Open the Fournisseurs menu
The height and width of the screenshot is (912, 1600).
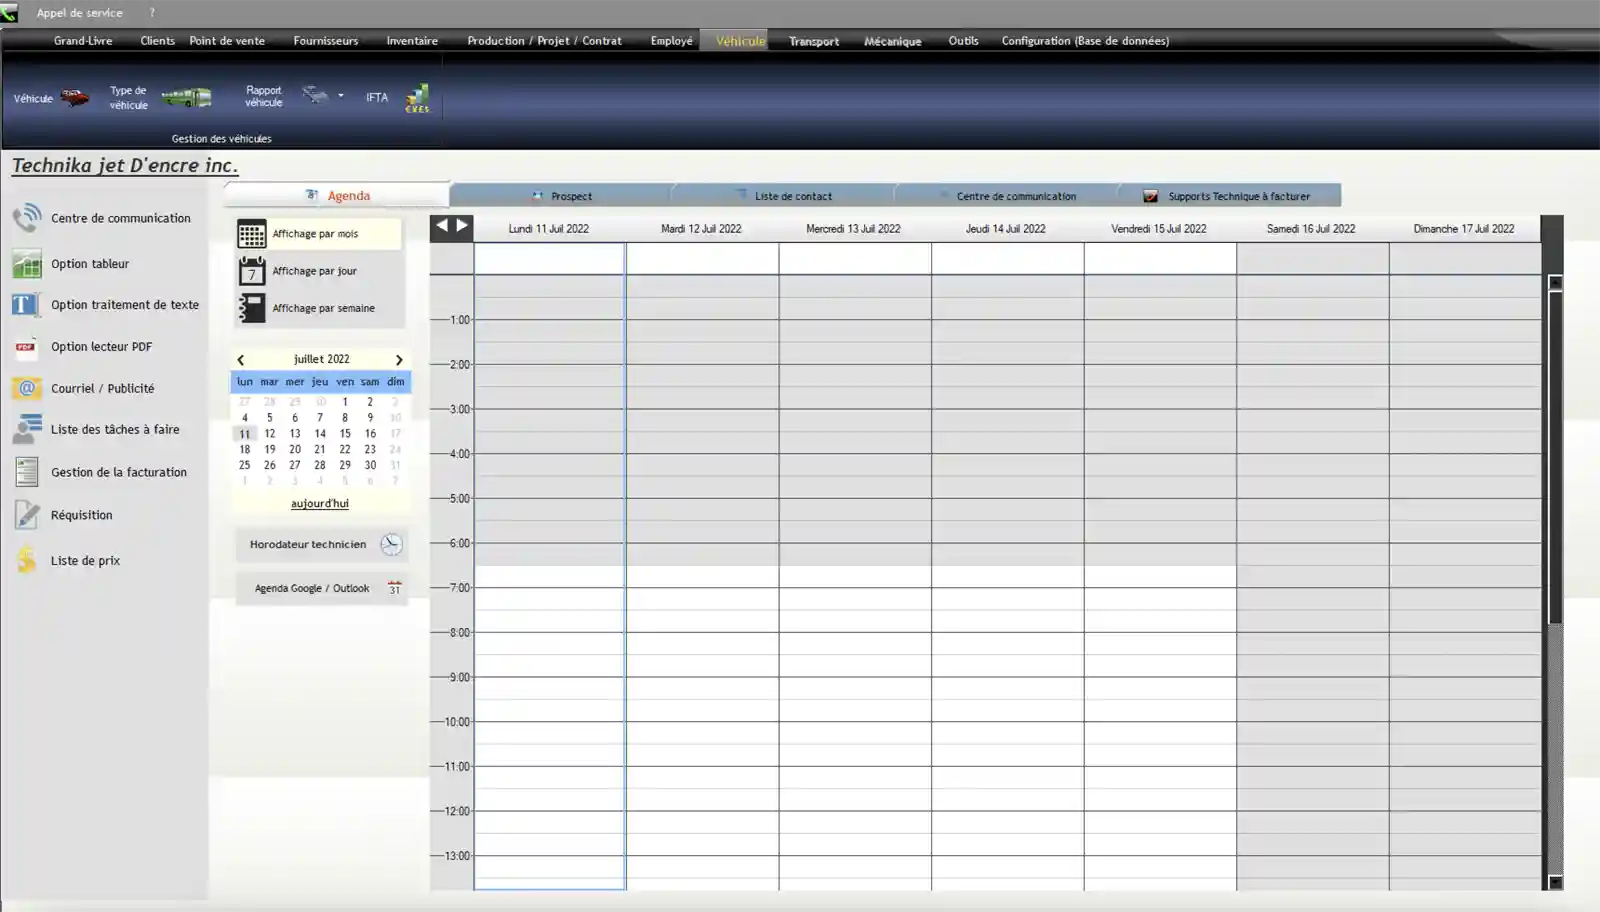[326, 41]
